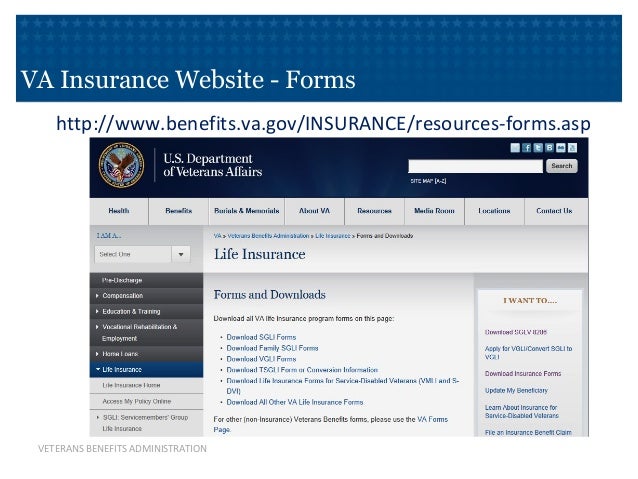Open the SITE MAP [A-Z] link
Viewport: 638px width, 479px height.
coord(428,181)
